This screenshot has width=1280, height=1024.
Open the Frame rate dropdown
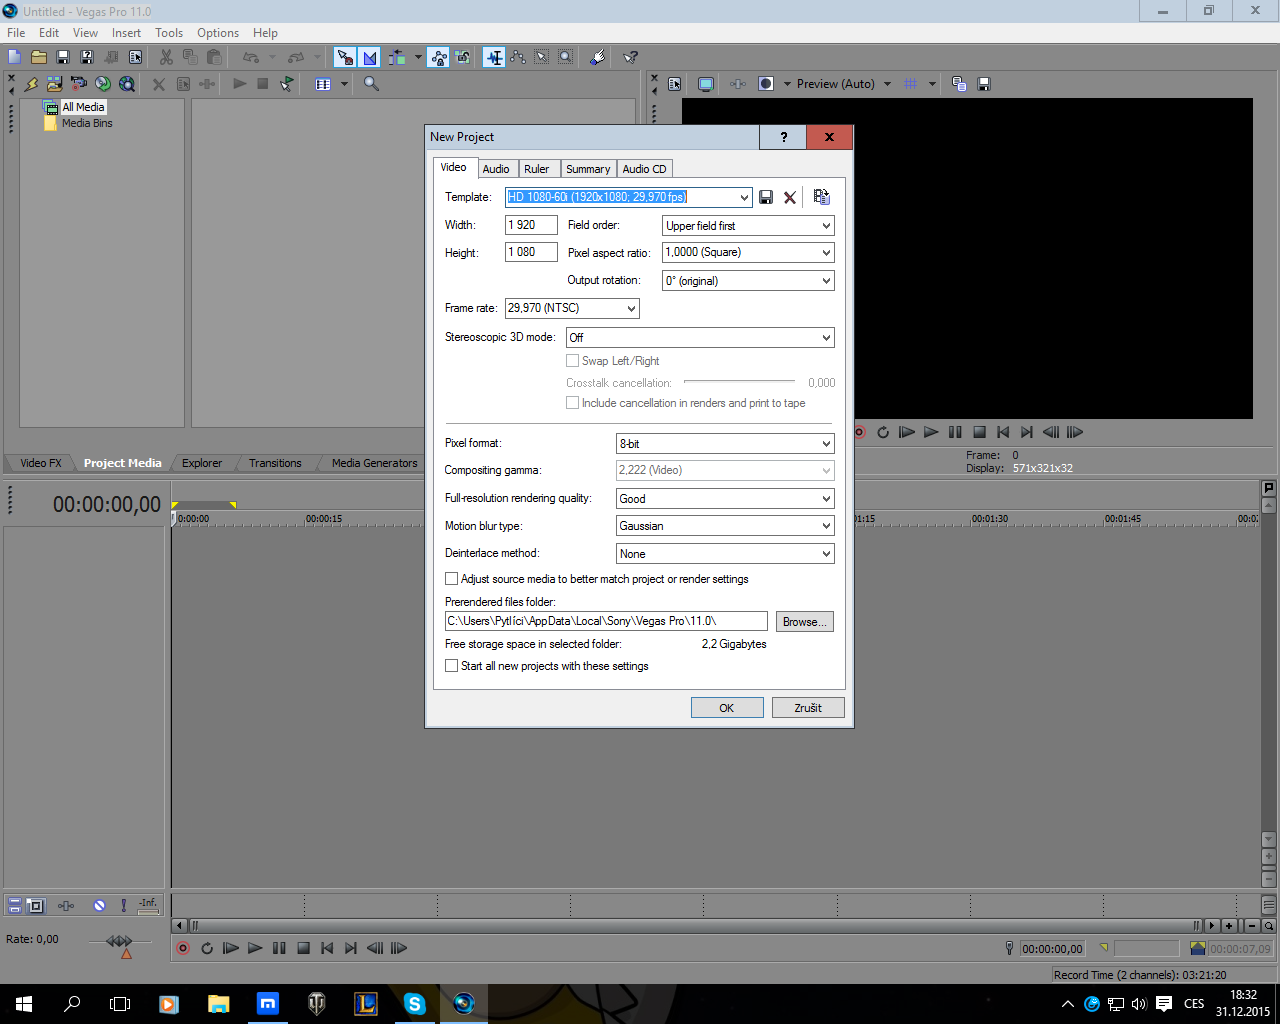tap(631, 308)
